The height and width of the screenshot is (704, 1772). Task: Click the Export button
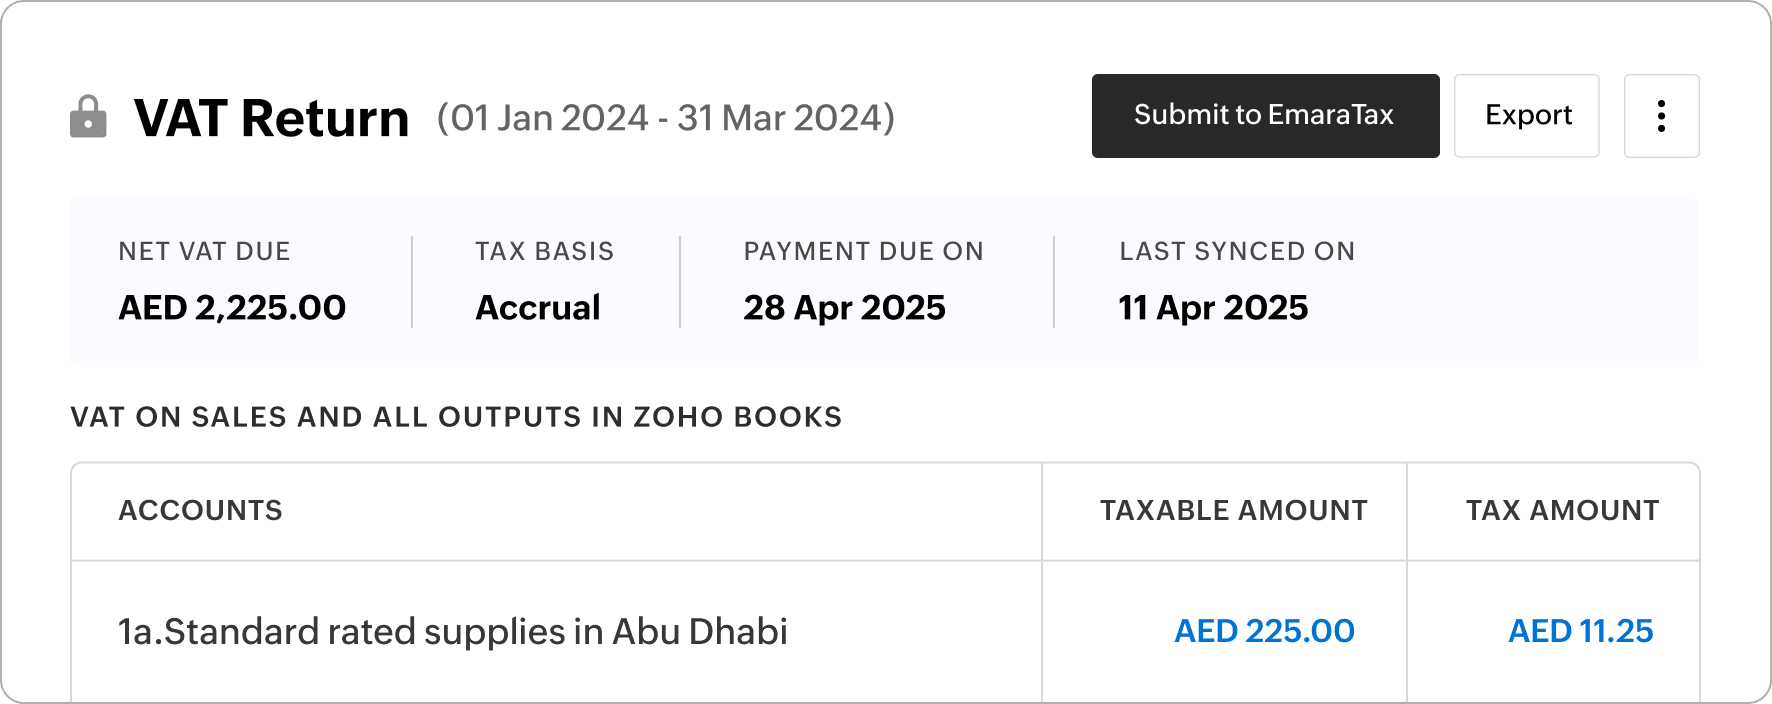tap(1527, 116)
